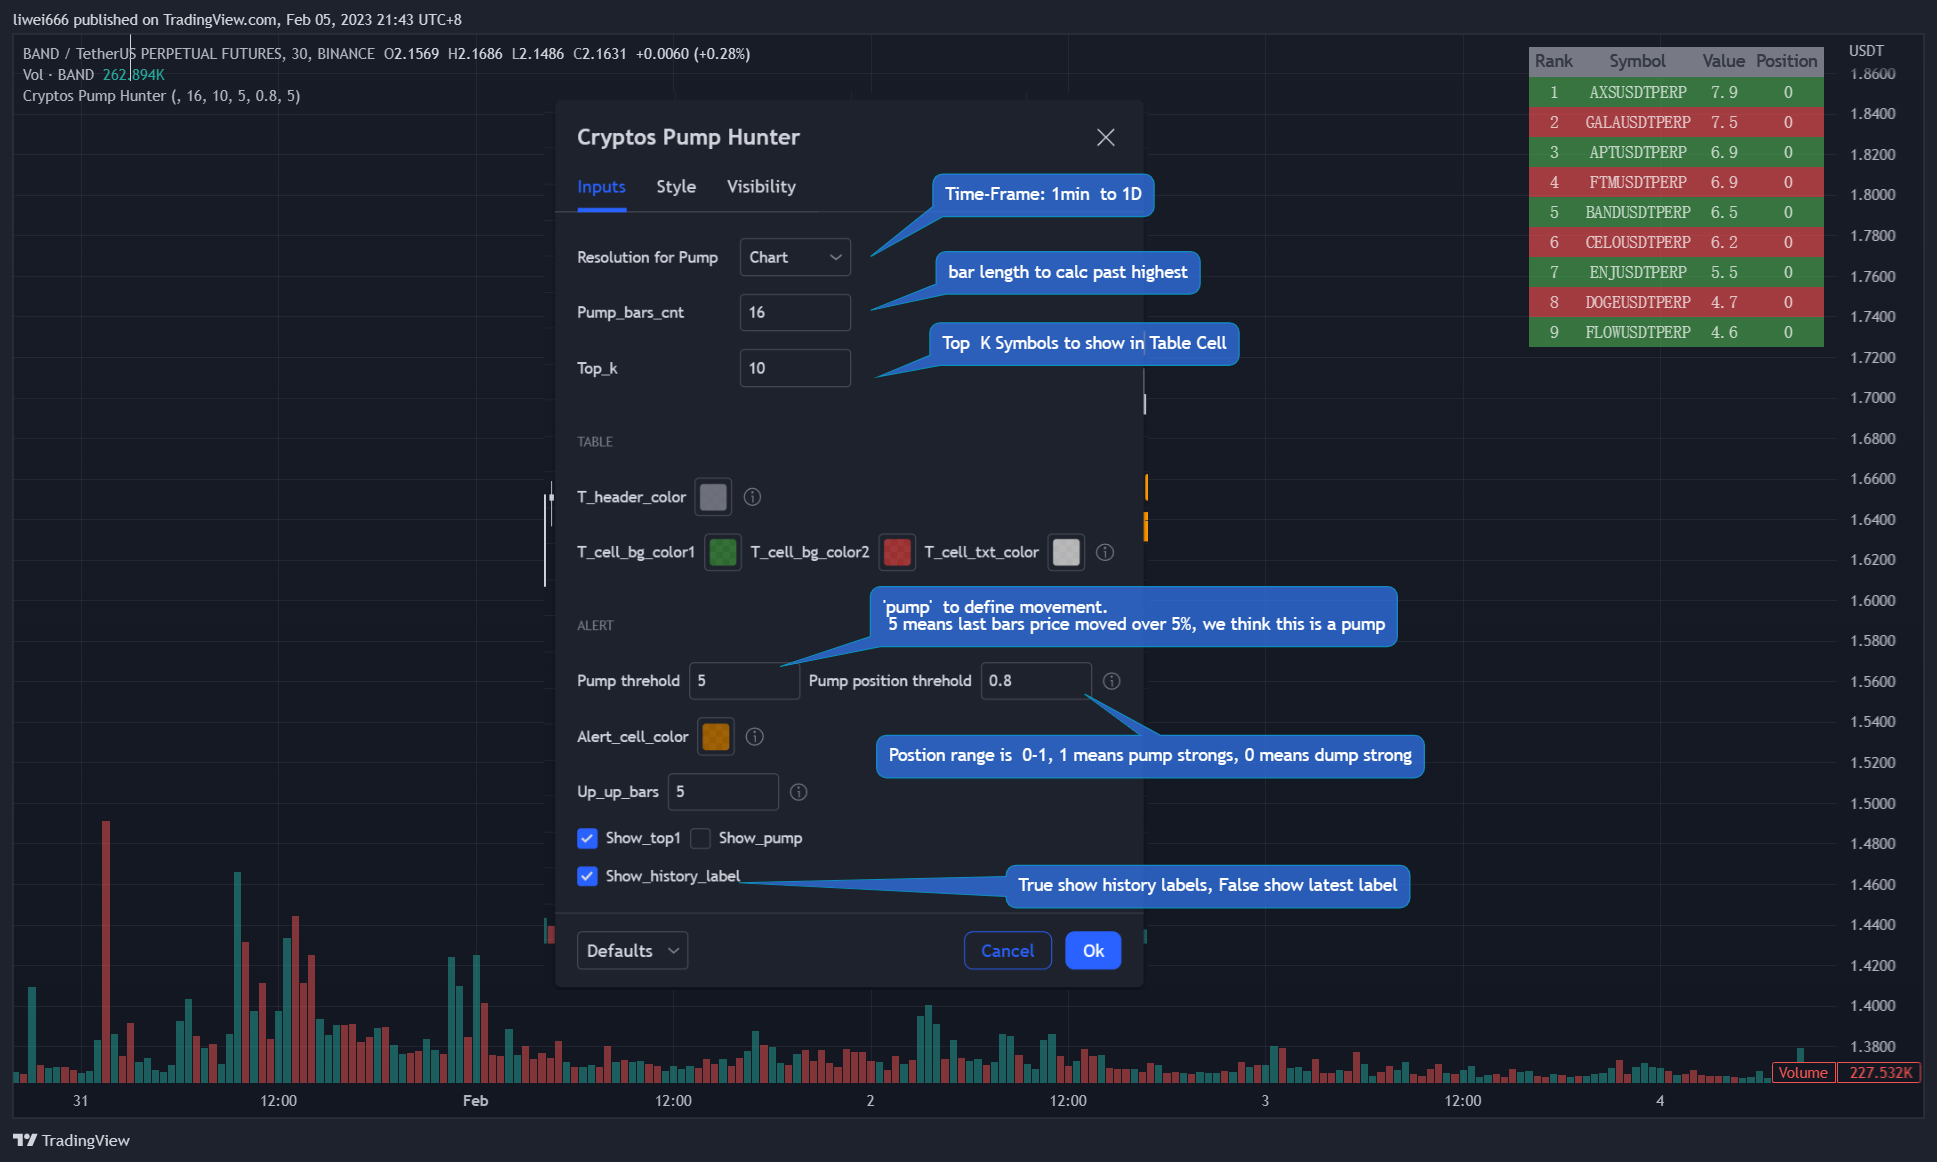Screen dimensions: 1937x1162
Task: Click the Vol · BAND legend line
Action: pyautogui.click(x=93, y=75)
